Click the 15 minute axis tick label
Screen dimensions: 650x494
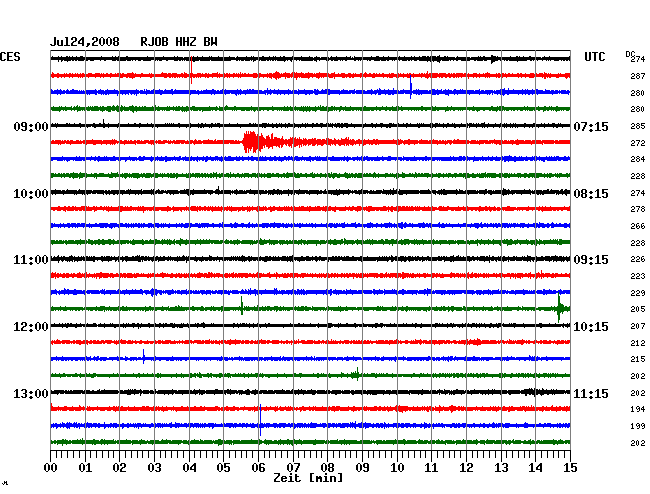click(570, 468)
